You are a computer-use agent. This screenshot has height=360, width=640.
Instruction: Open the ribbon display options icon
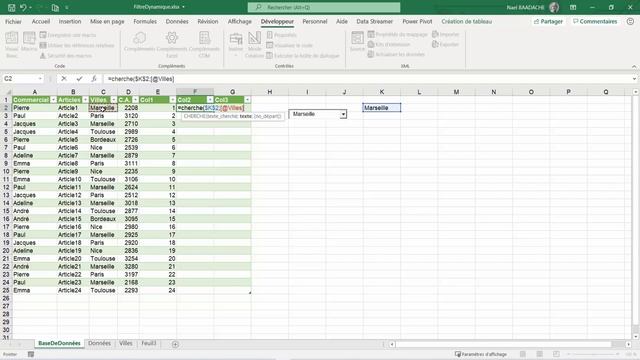click(573, 7)
